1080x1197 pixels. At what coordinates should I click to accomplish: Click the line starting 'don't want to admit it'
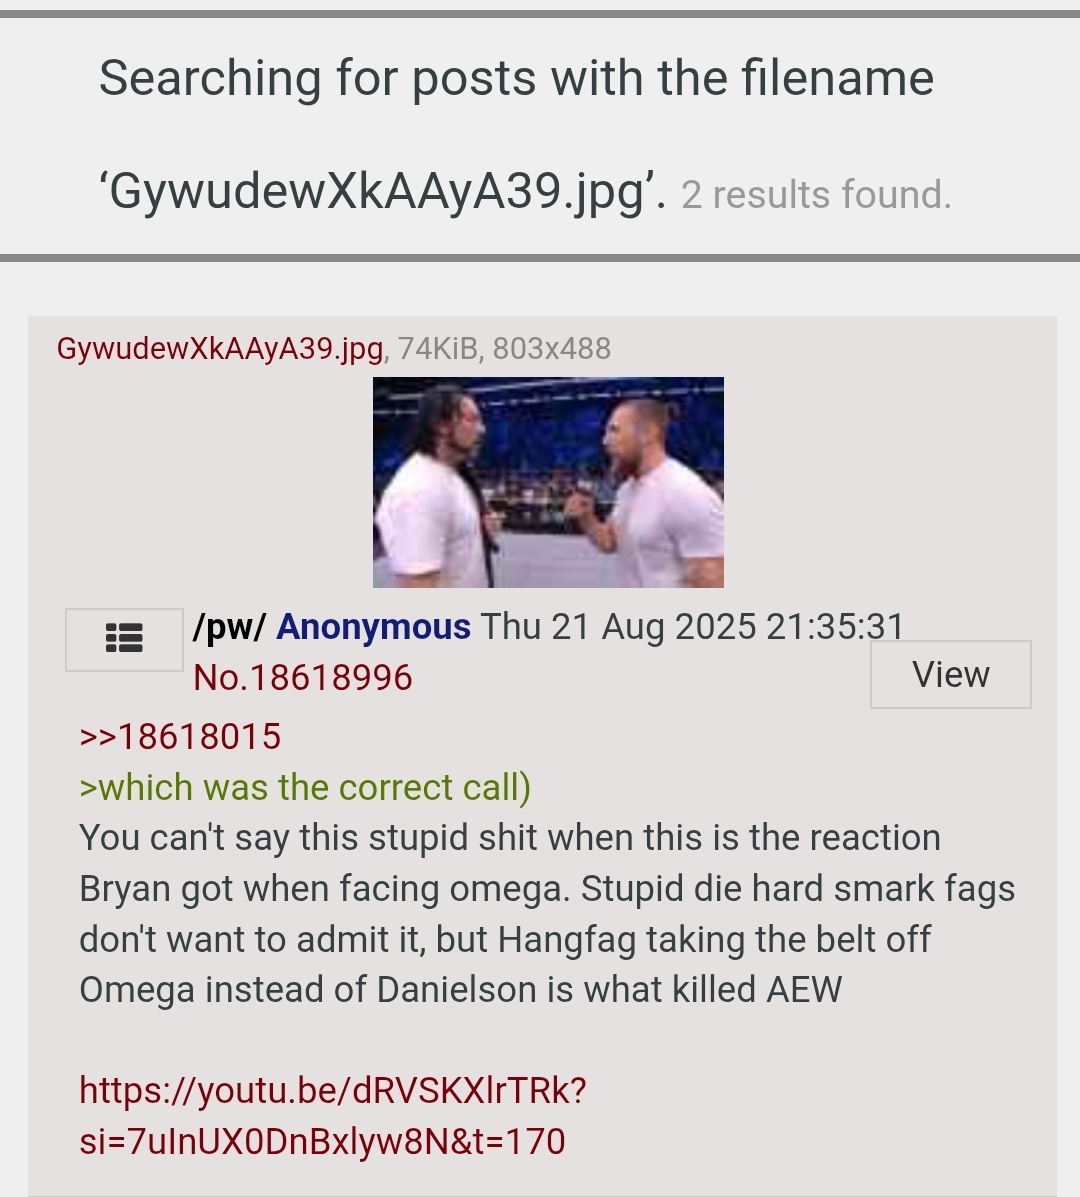(x=505, y=939)
